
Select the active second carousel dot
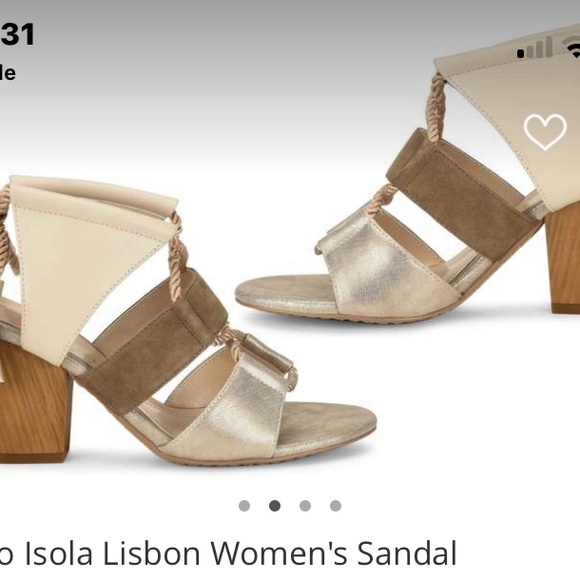click(274, 506)
